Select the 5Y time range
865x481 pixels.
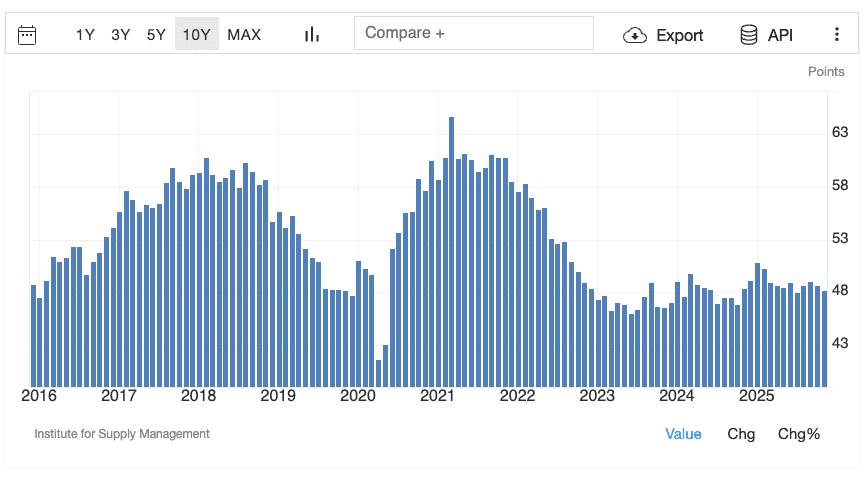[x=156, y=35]
